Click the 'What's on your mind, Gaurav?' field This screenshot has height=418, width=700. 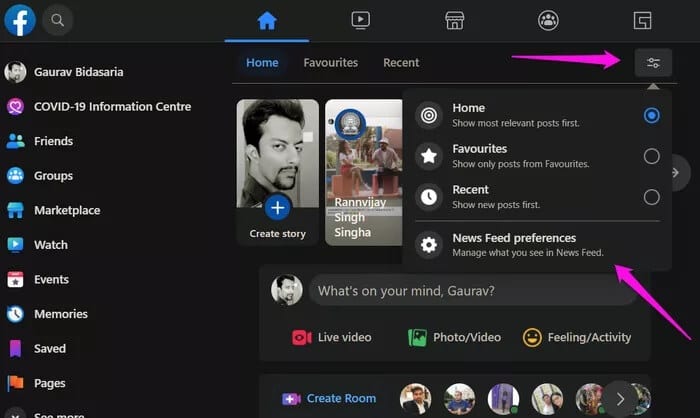[x=473, y=291]
